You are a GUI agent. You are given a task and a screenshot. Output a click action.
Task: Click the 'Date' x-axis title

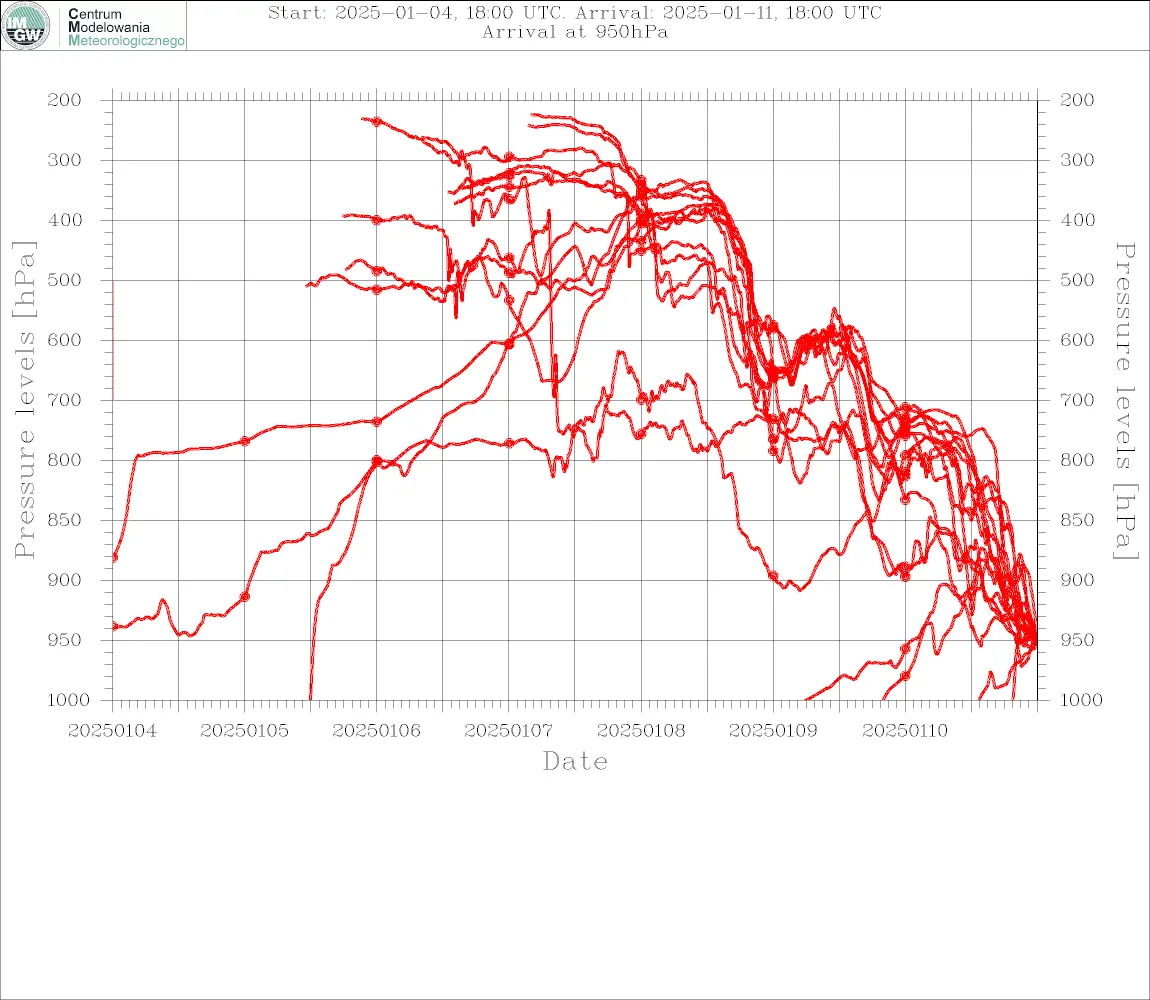pos(575,762)
